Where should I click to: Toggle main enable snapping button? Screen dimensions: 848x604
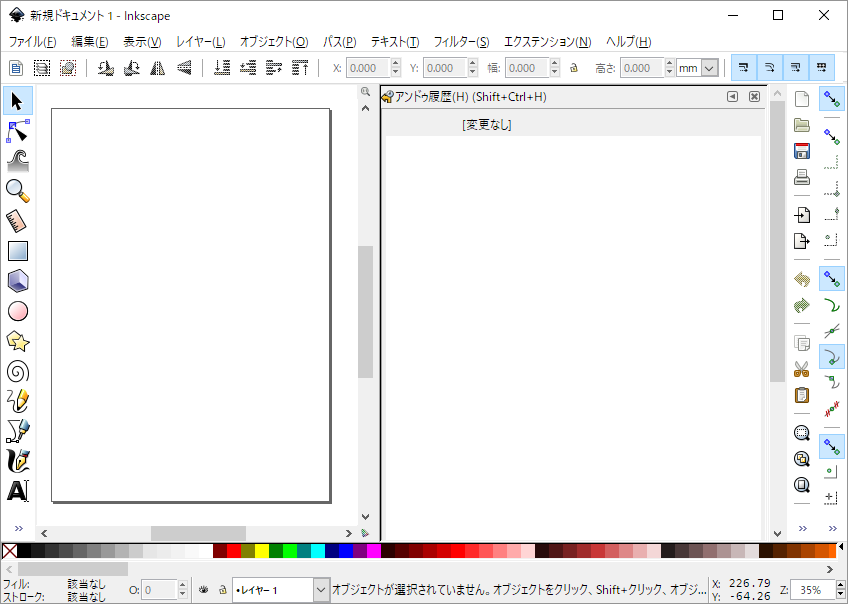point(832,99)
